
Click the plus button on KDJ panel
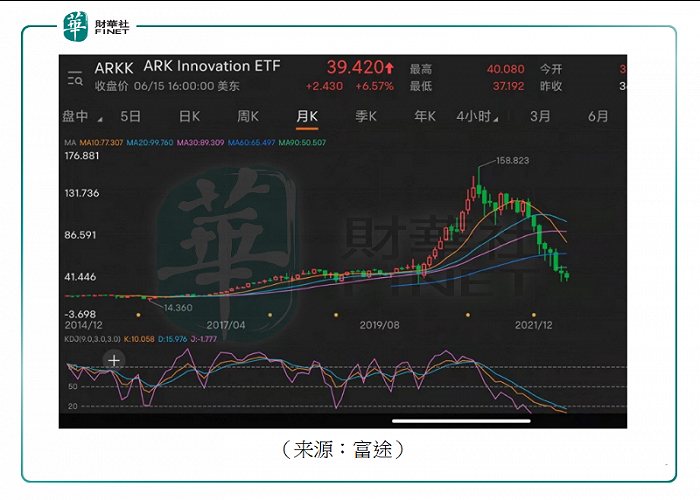(114, 360)
